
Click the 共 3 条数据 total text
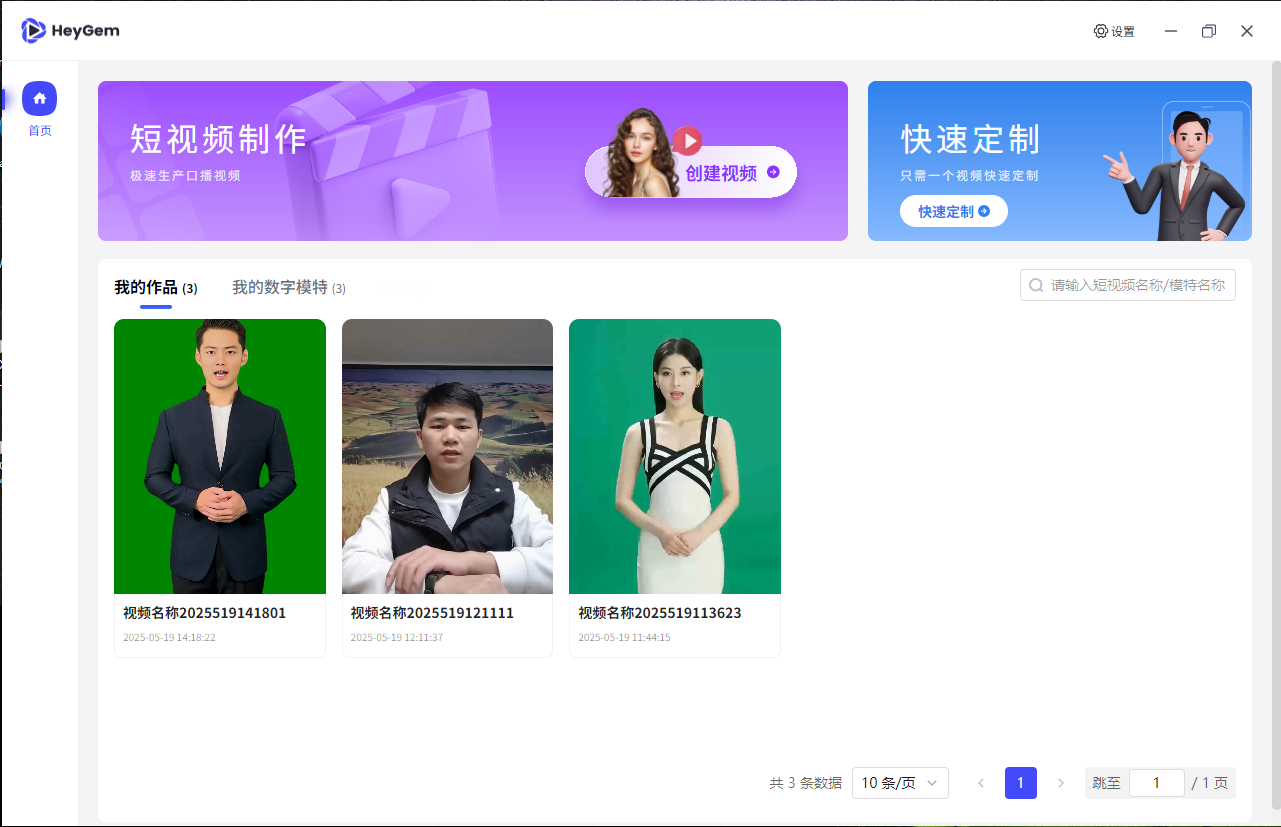pos(805,783)
